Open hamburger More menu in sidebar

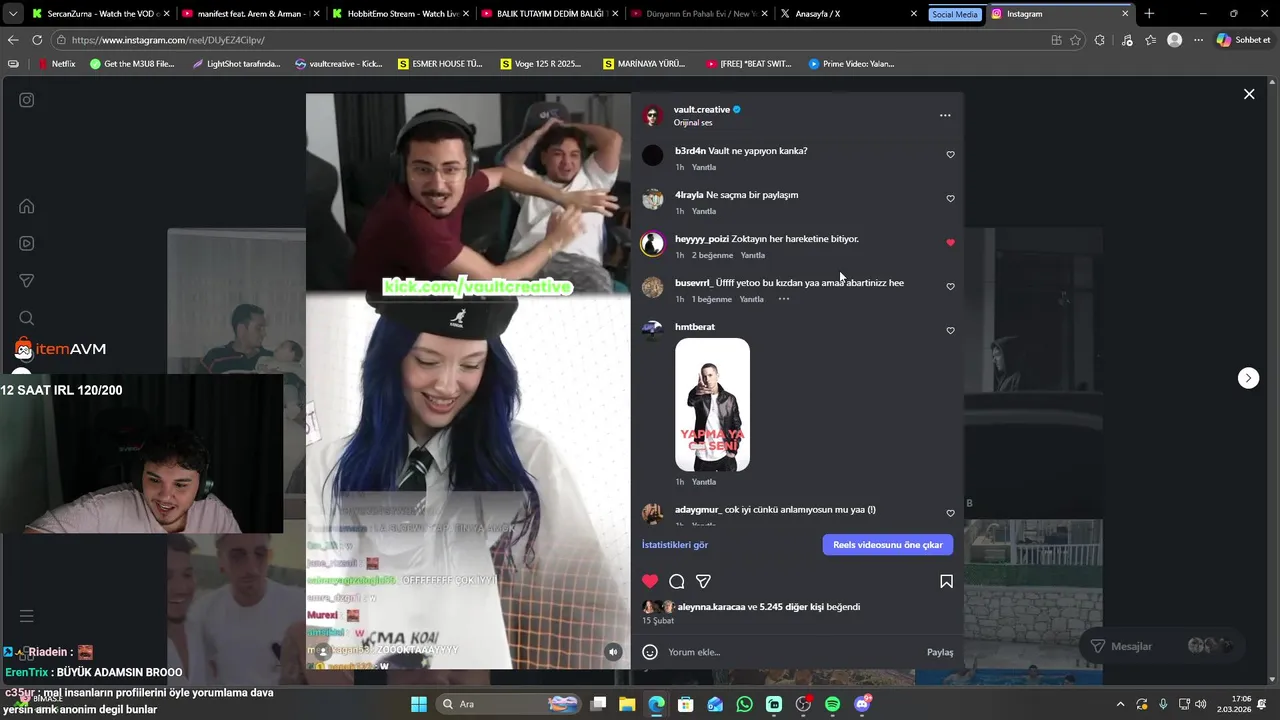(27, 616)
